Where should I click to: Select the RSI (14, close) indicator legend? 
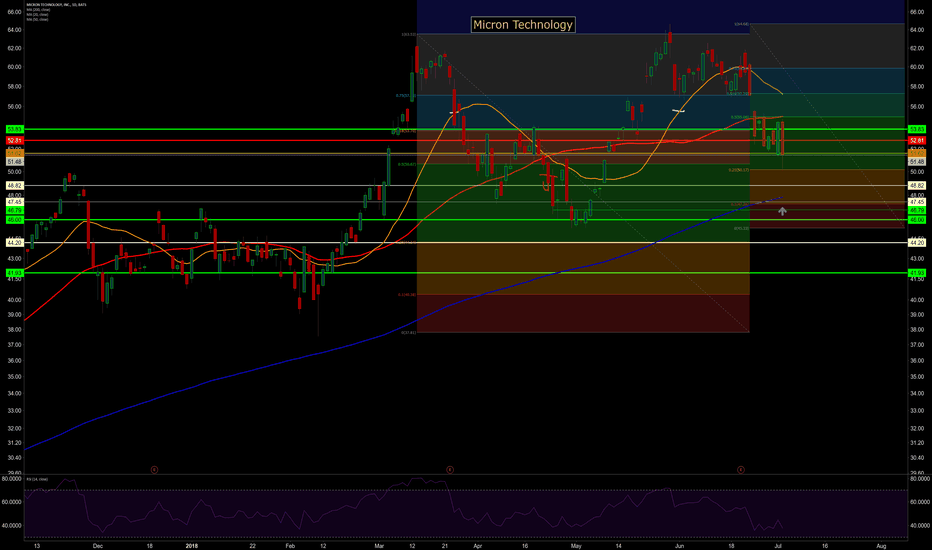coord(37,479)
